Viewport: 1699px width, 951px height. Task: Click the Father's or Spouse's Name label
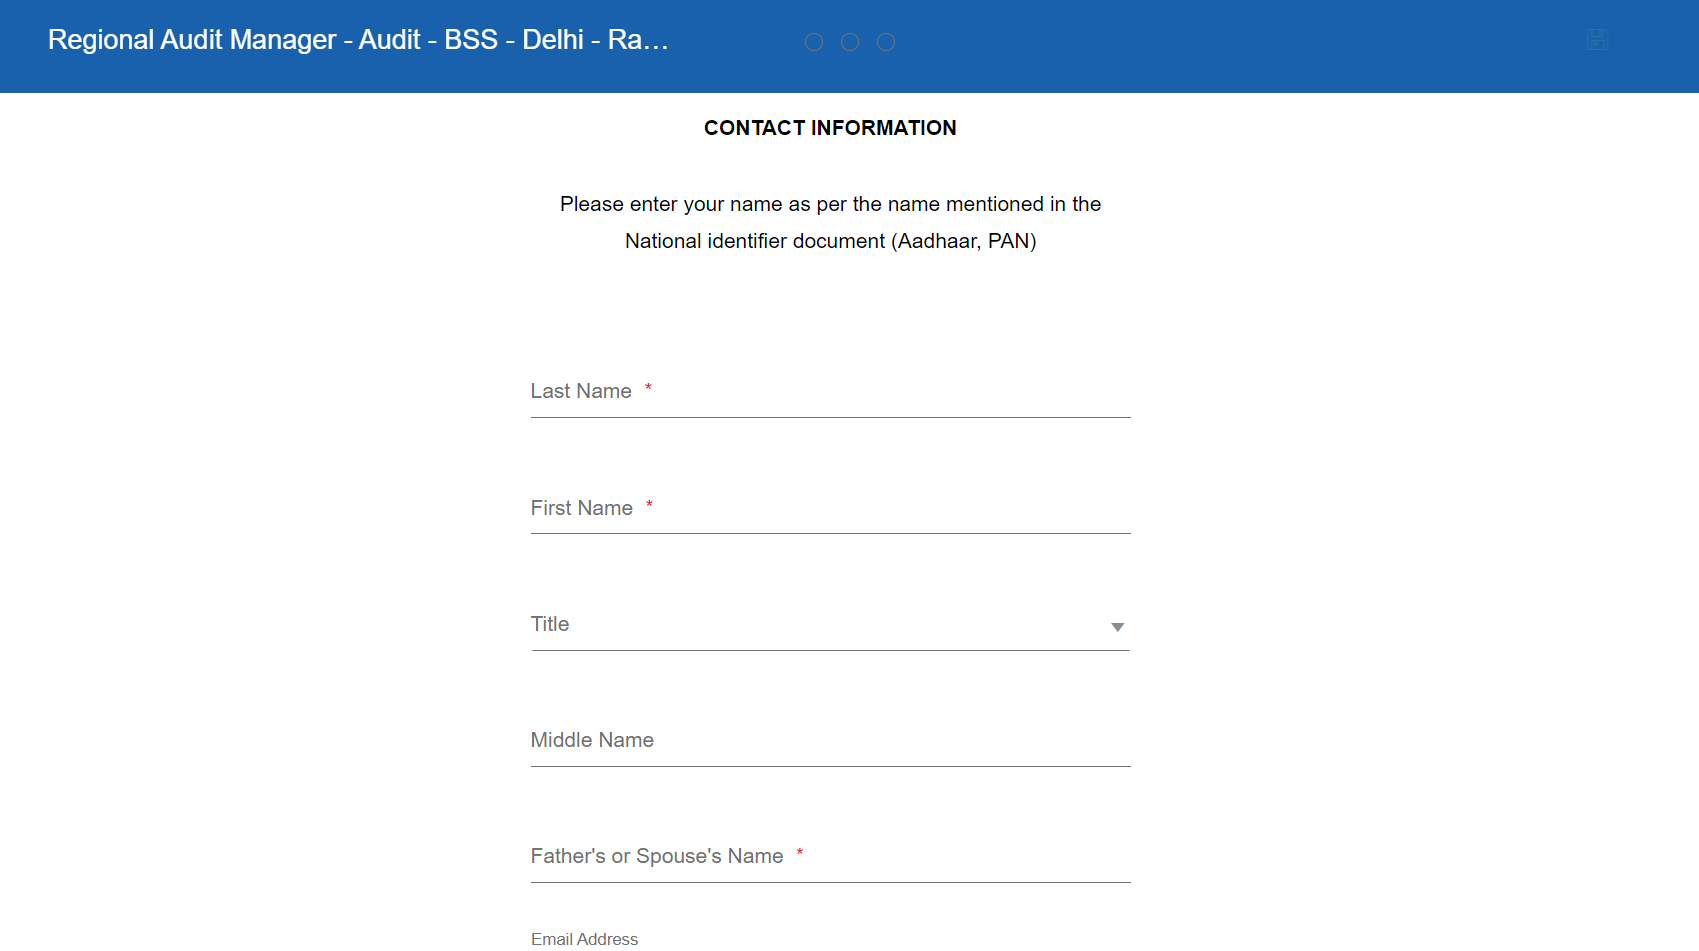point(657,856)
